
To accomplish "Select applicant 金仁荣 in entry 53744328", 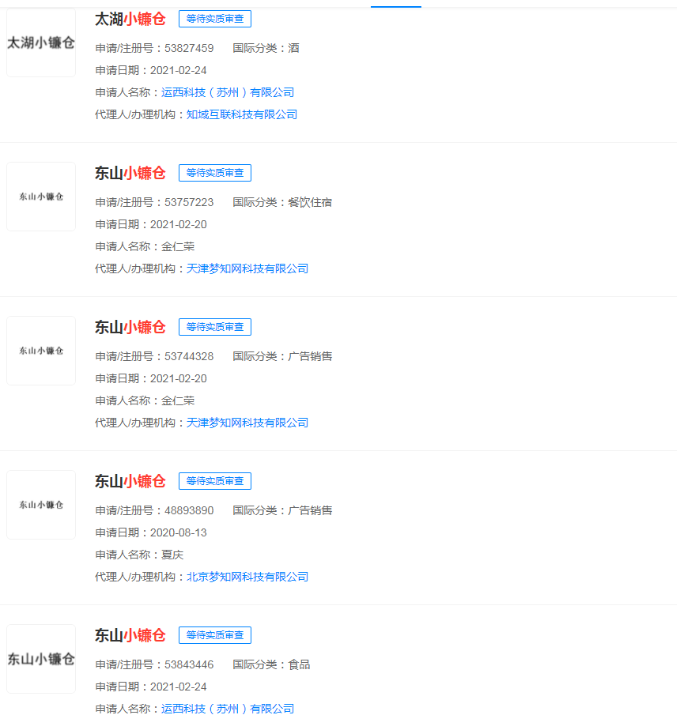I will [178, 401].
